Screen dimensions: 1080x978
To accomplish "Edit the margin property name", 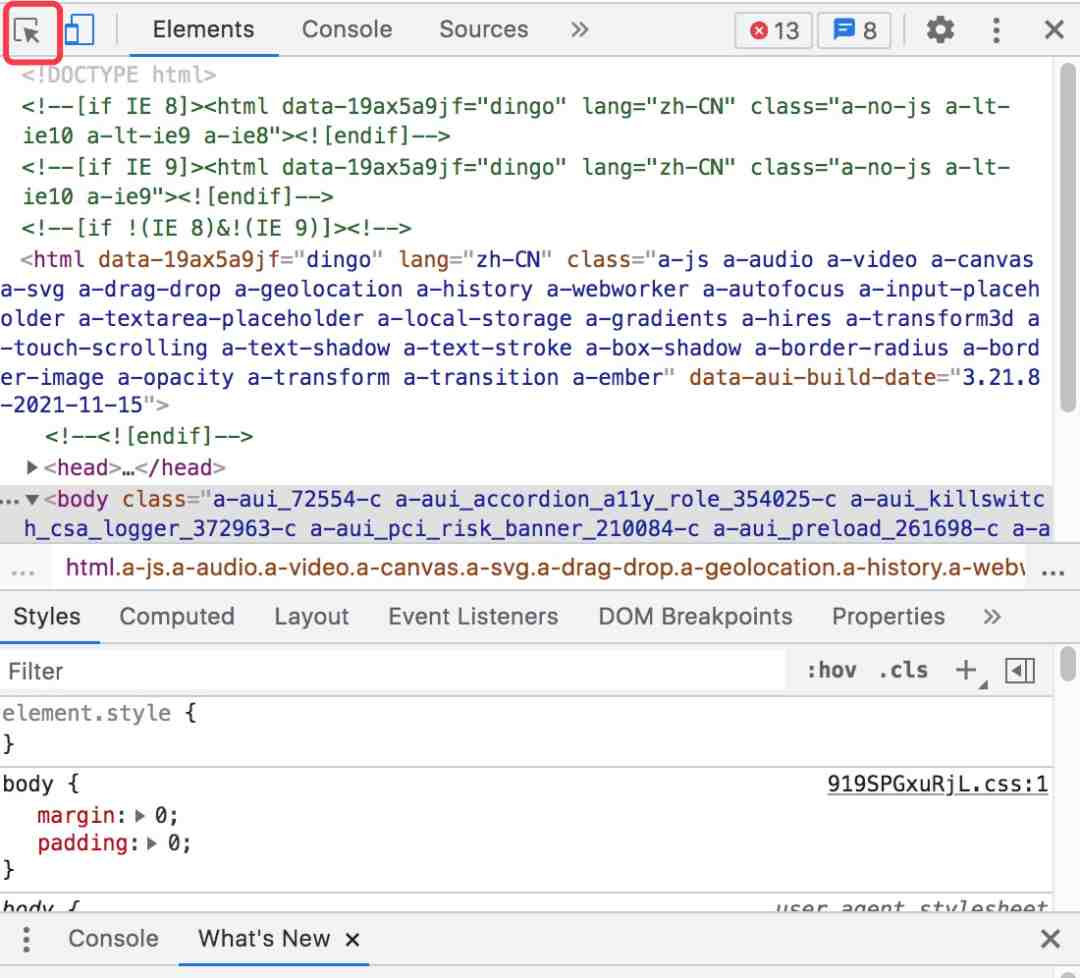I will point(76,815).
